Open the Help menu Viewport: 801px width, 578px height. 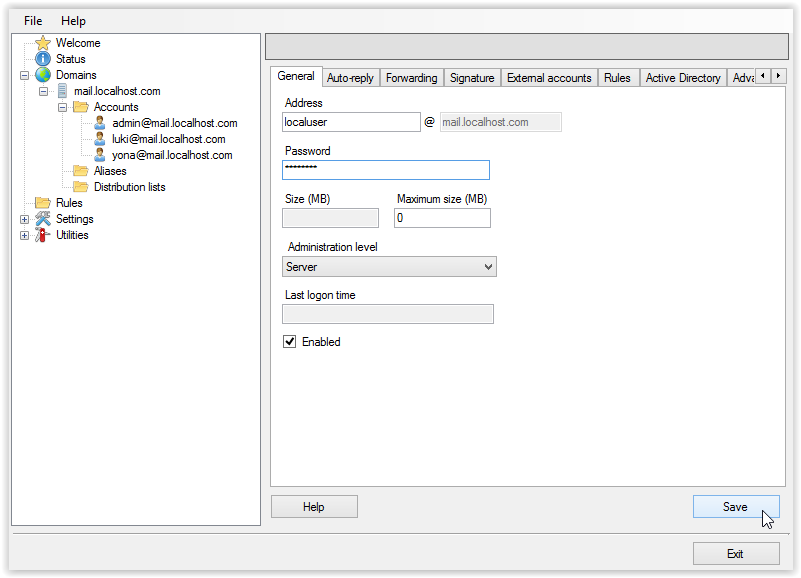click(73, 21)
